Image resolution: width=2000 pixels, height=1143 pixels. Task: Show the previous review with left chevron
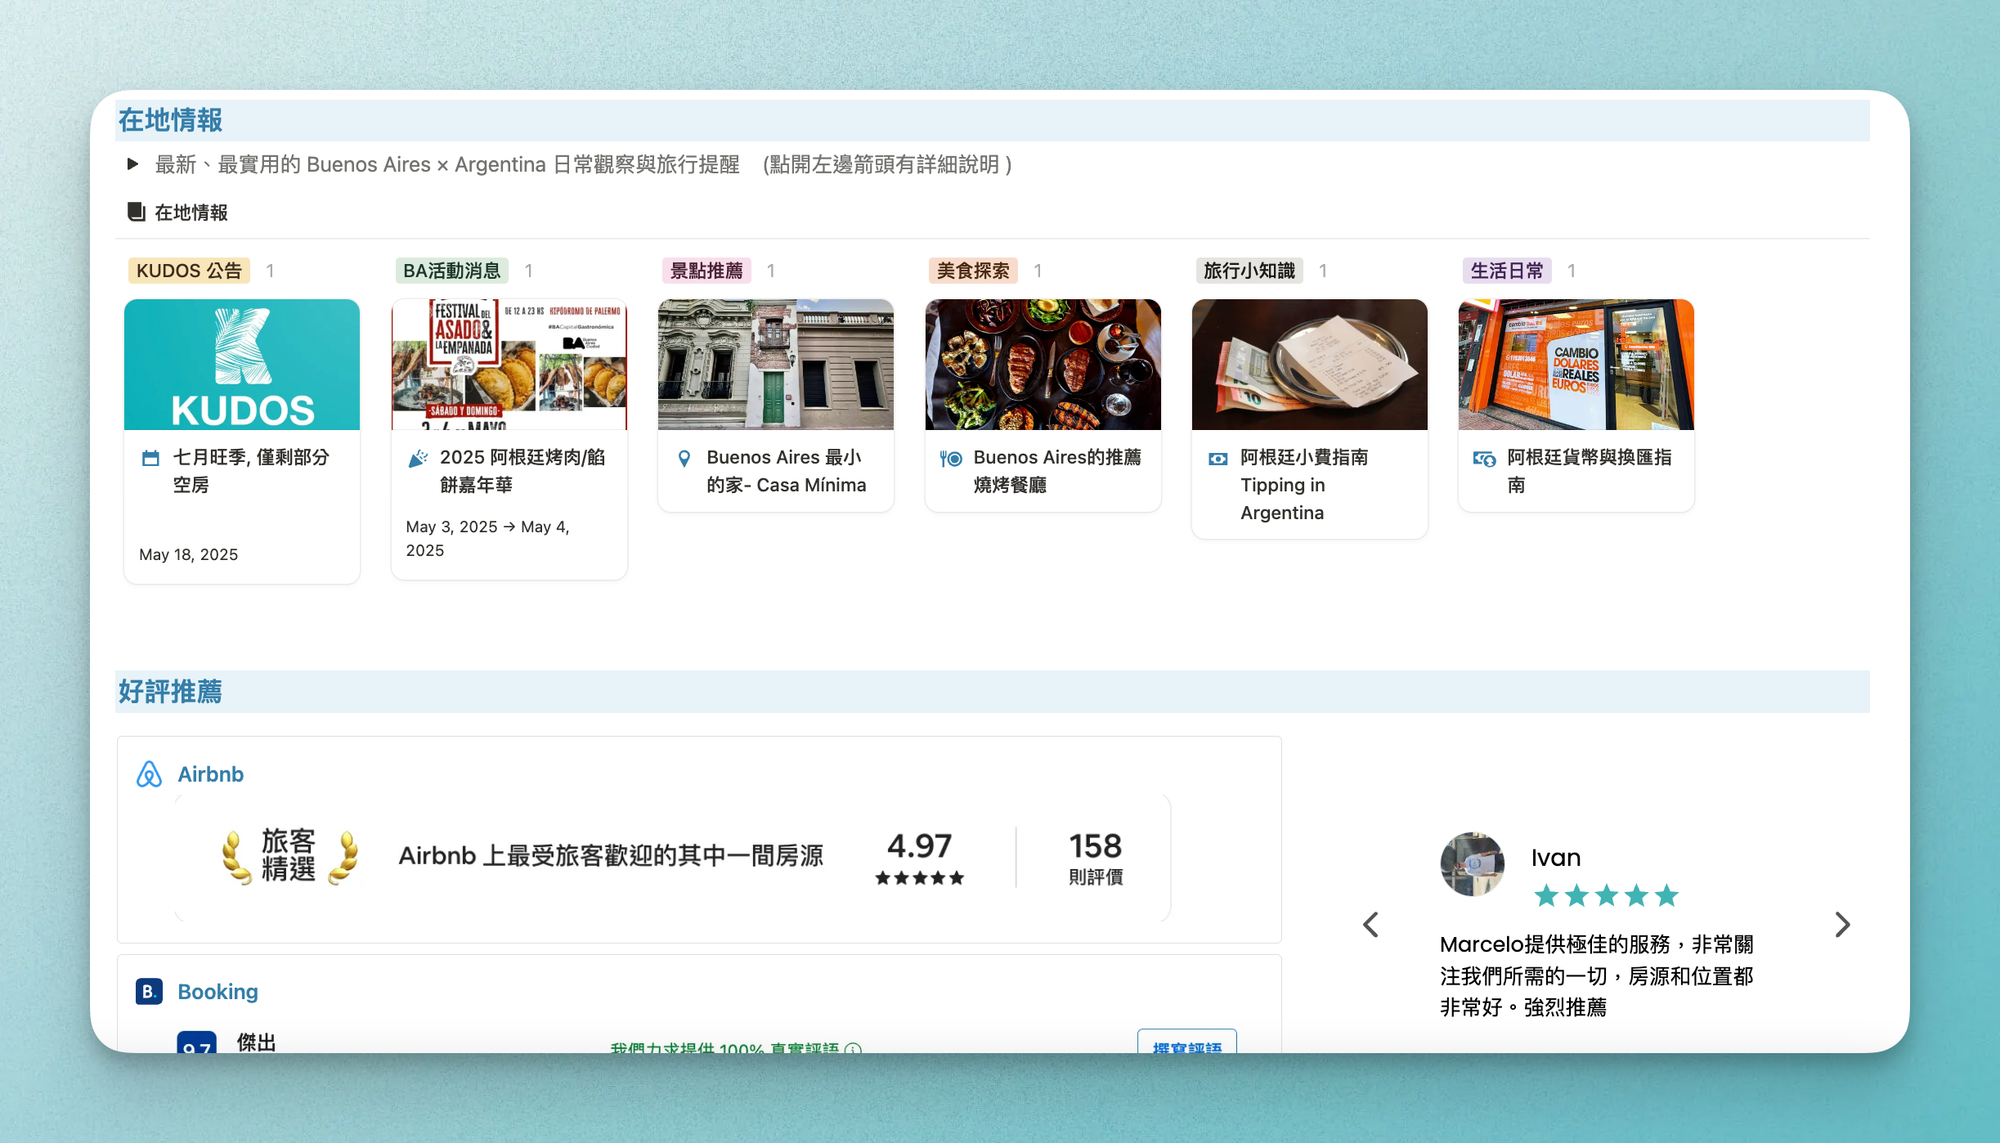(1370, 925)
